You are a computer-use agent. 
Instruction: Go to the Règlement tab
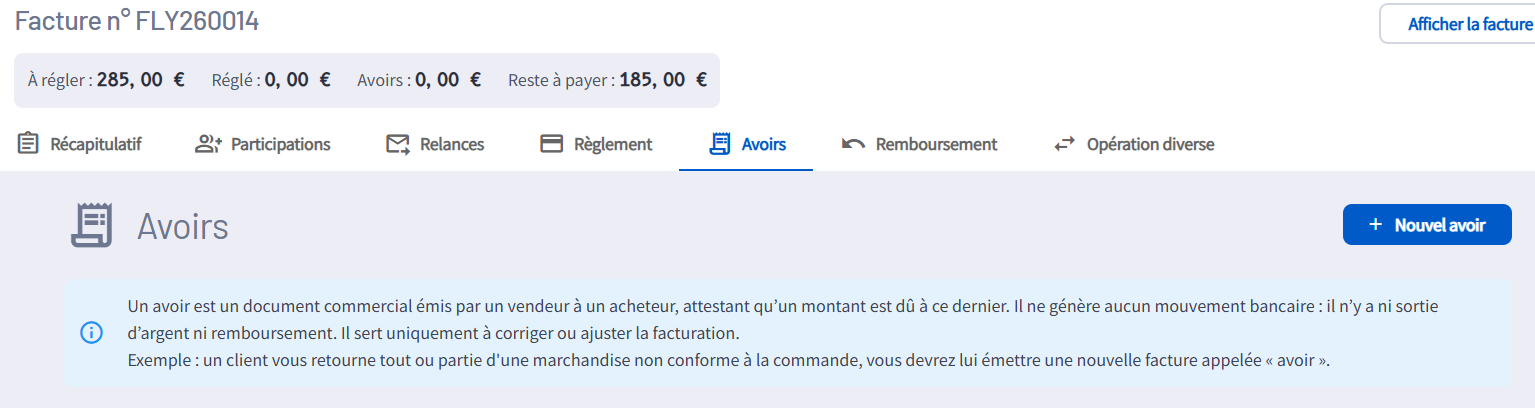(x=613, y=144)
